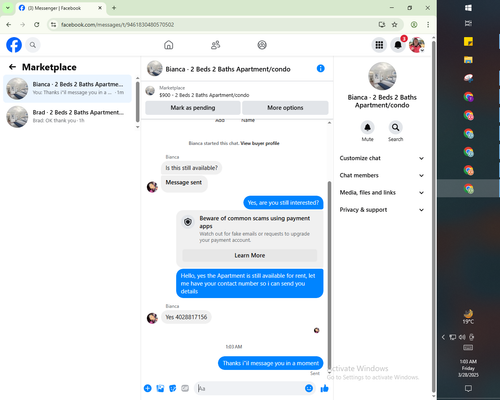
Task: Select the Messenger | Facebook browser tab
Action: pyautogui.click(x=61, y=8)
